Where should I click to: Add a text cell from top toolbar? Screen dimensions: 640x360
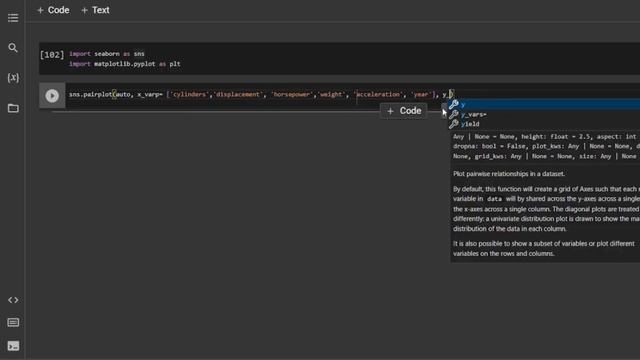pyautogui.click(x=95, y=10)
